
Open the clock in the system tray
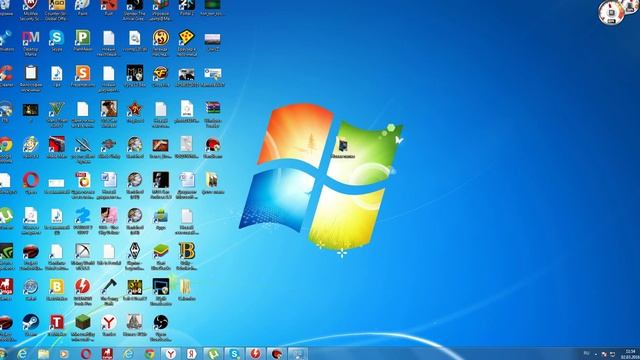[x=630, y=354]
